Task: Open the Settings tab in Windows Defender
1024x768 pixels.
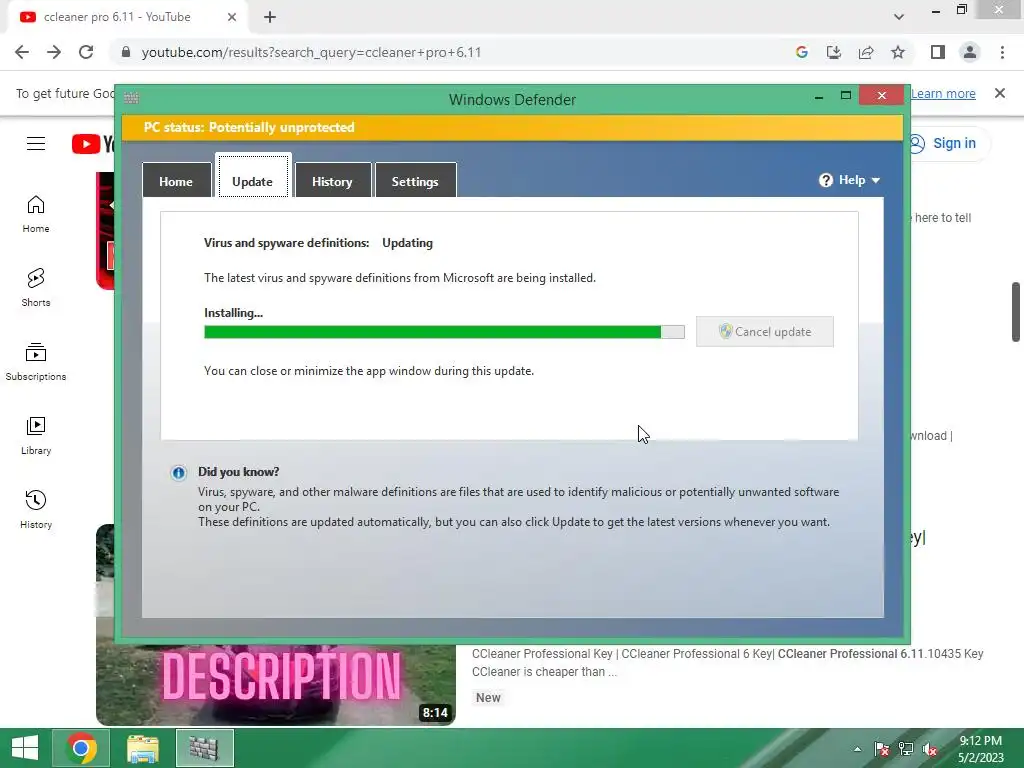Action: coord(415,181)
